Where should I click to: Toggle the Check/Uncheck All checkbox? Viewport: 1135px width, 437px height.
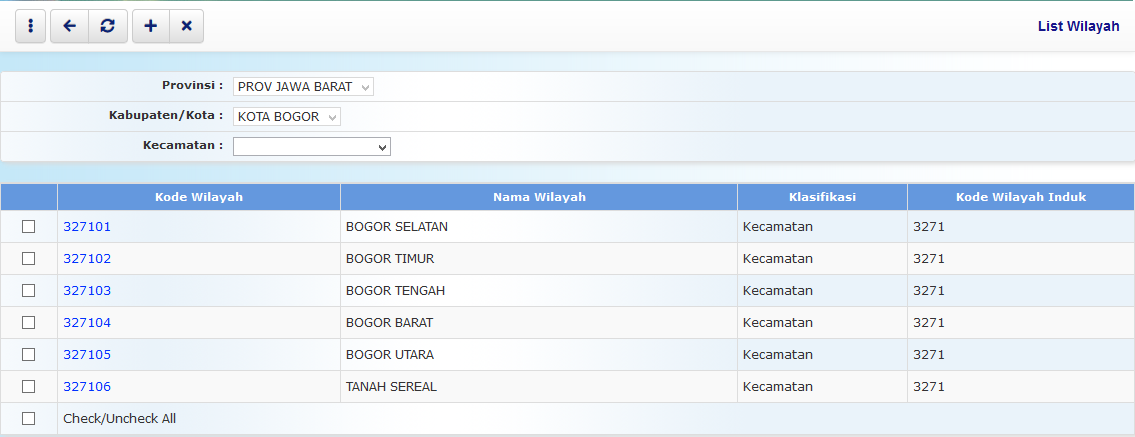[29, 419]
